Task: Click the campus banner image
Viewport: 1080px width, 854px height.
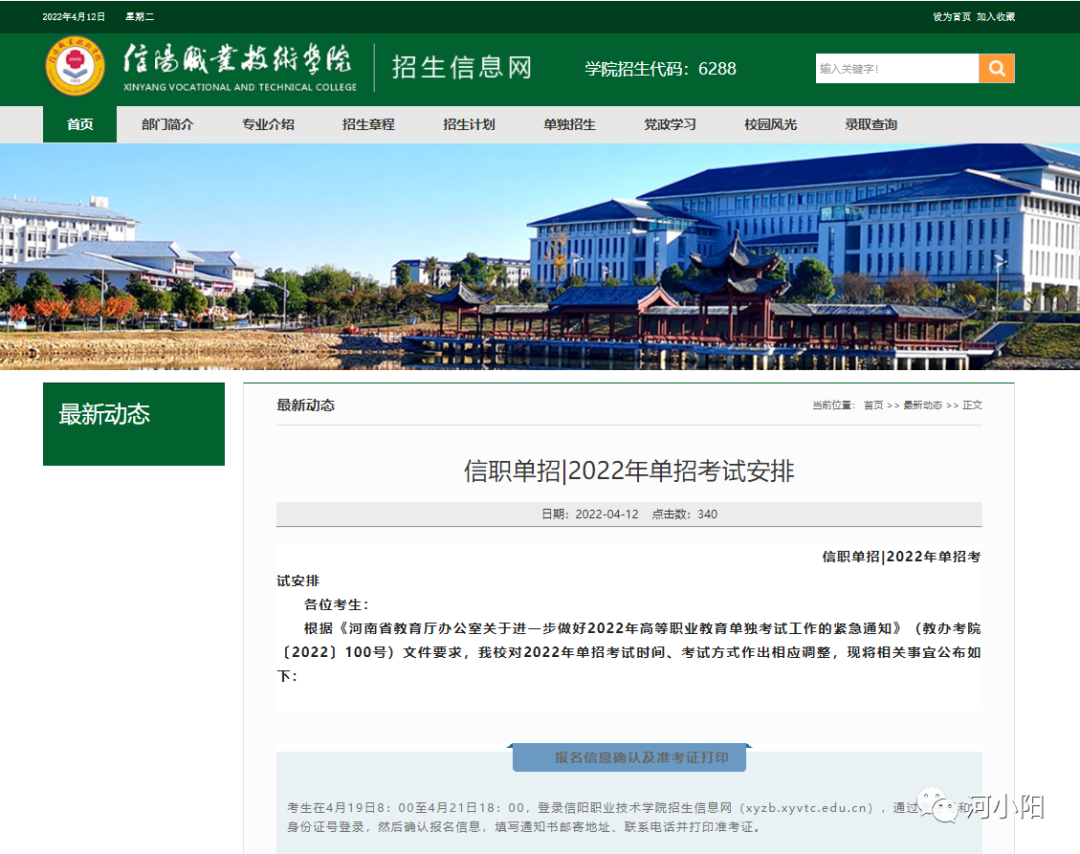Action: (540, 256)
